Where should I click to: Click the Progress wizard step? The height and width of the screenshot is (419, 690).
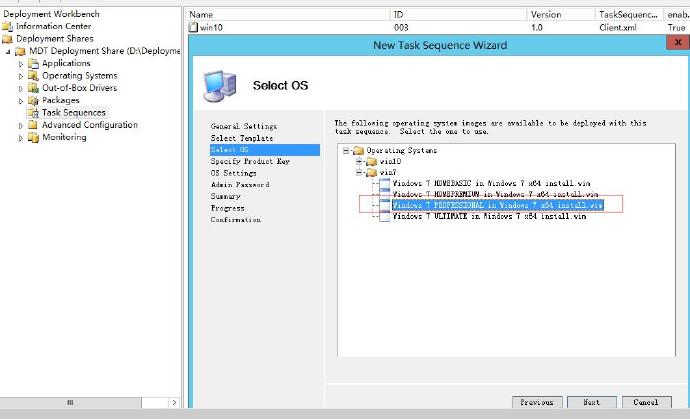227,208
